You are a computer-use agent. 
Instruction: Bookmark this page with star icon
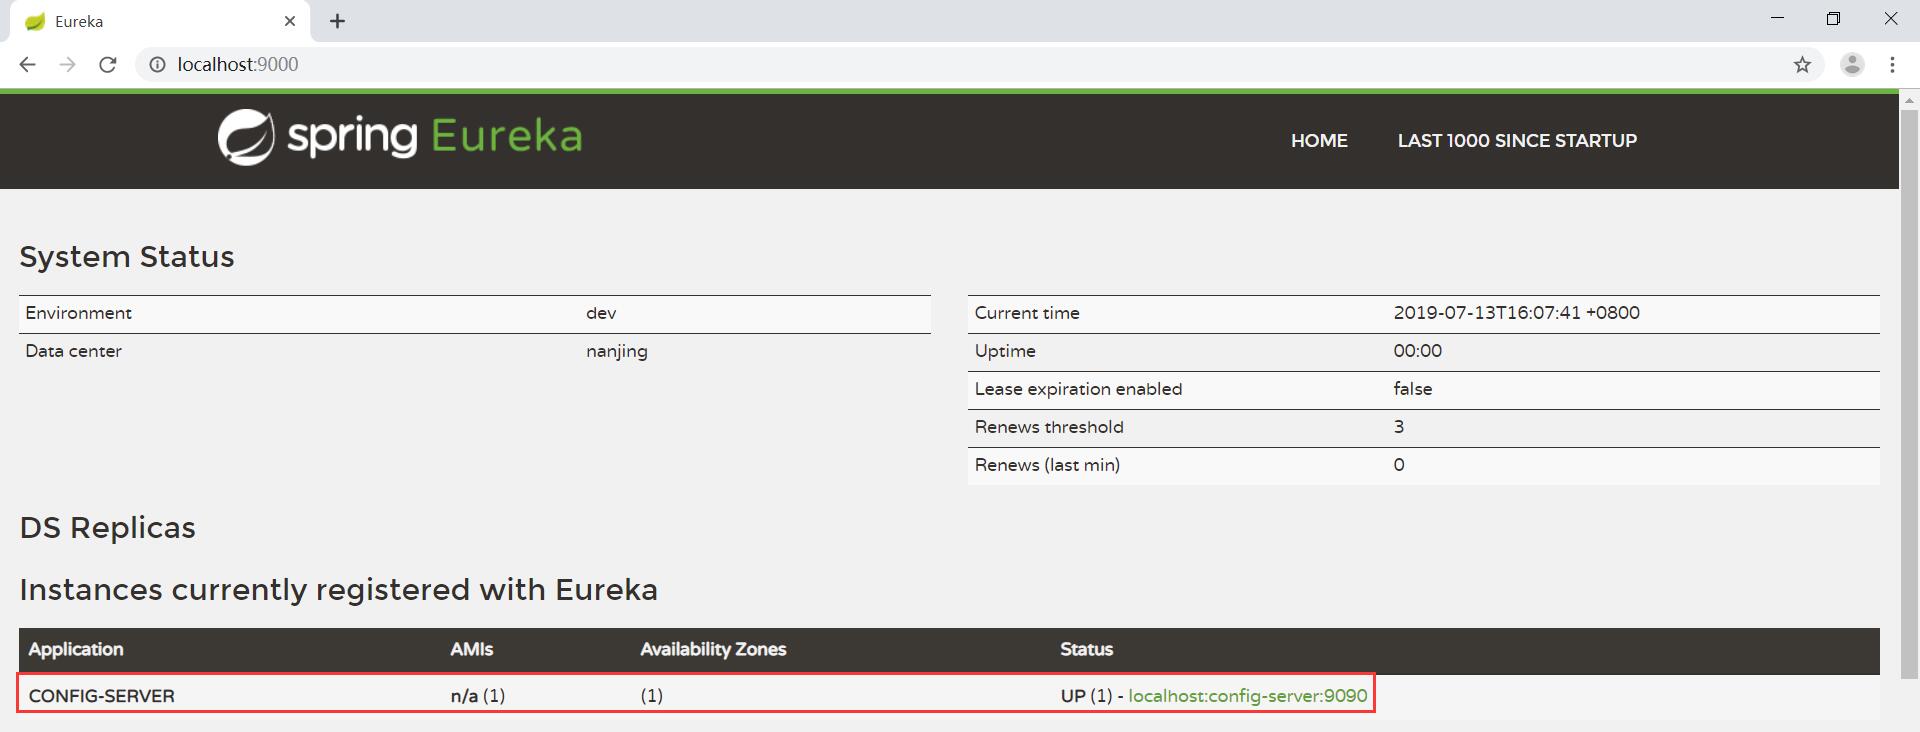[1802, 64]
